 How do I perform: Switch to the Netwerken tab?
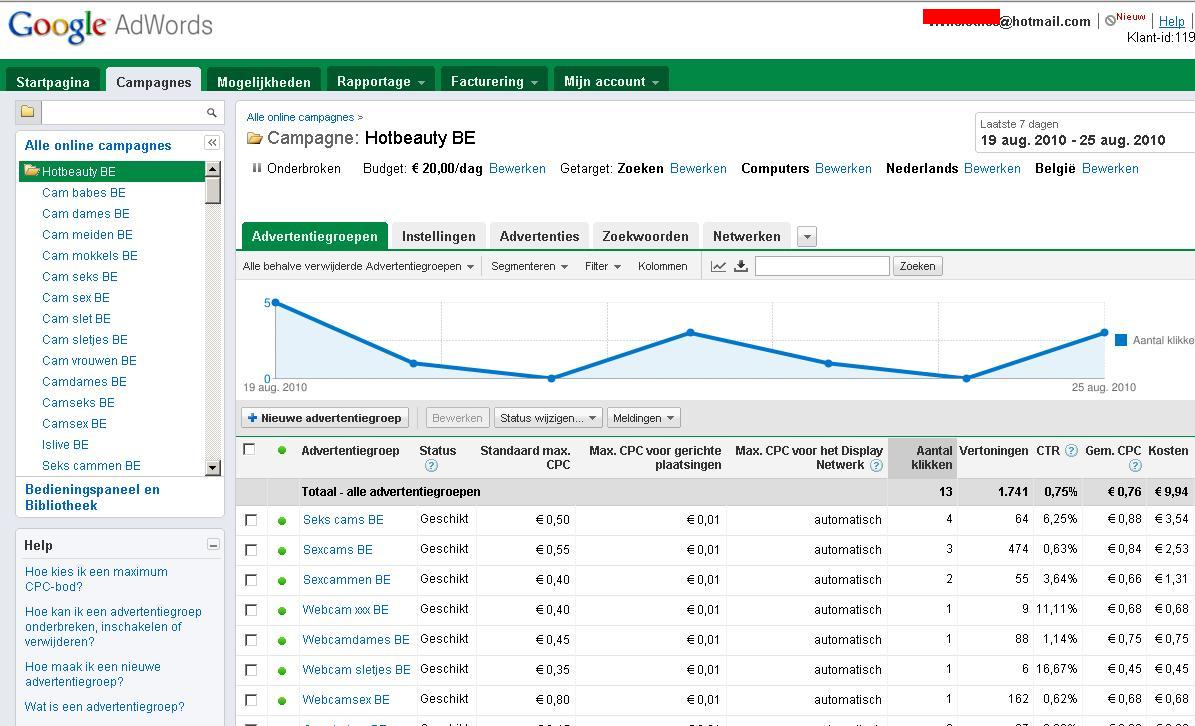tap(747, 236)
